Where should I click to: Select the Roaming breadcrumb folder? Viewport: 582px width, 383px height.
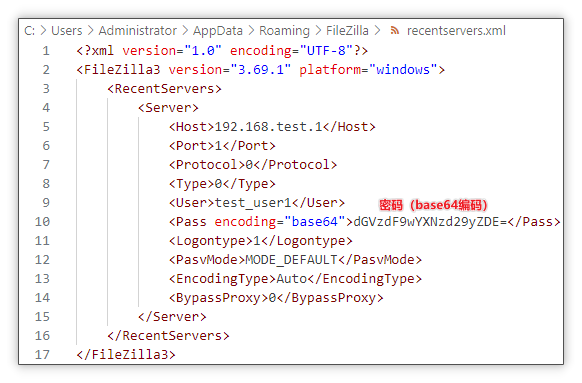[x=284, y=31]
